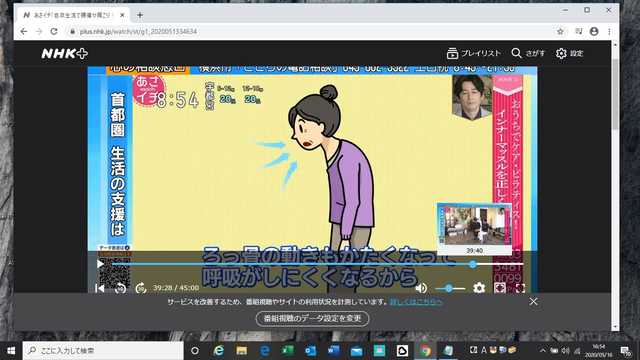Play the paused NHK Plus video
Image resolution: width=640 pixels, height=360 pixels.
tap(100, 264)
